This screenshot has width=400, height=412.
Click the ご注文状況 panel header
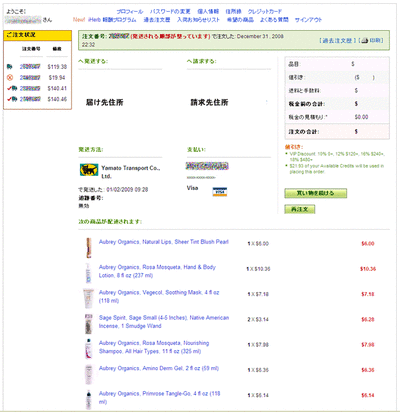click(37, 35)
